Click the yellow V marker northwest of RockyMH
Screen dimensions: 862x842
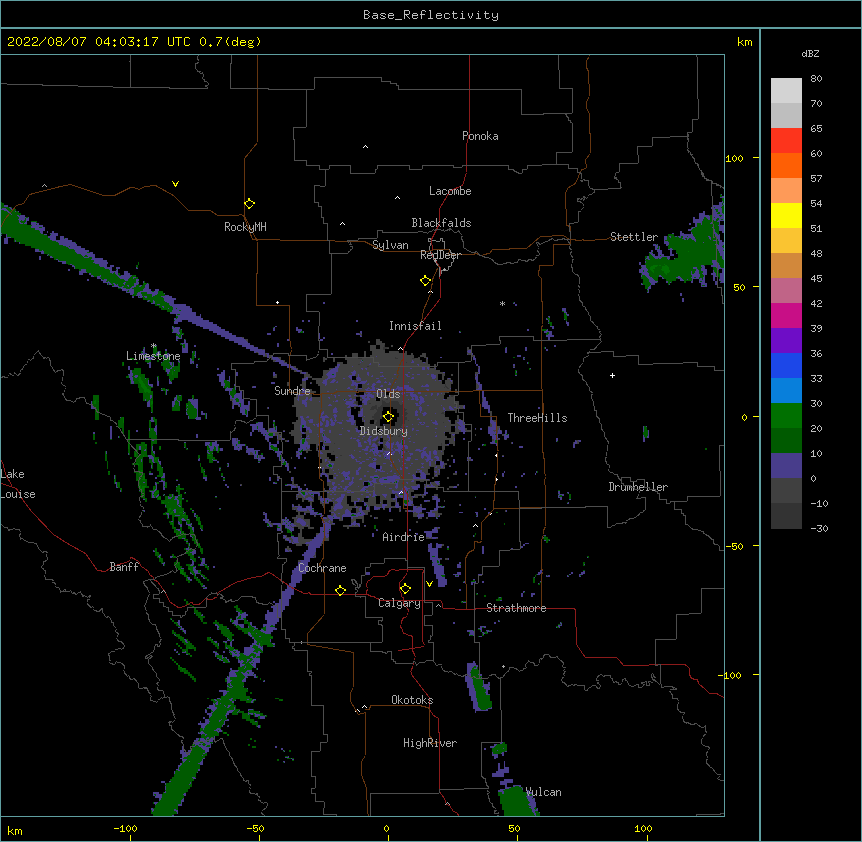pos(175,184)
